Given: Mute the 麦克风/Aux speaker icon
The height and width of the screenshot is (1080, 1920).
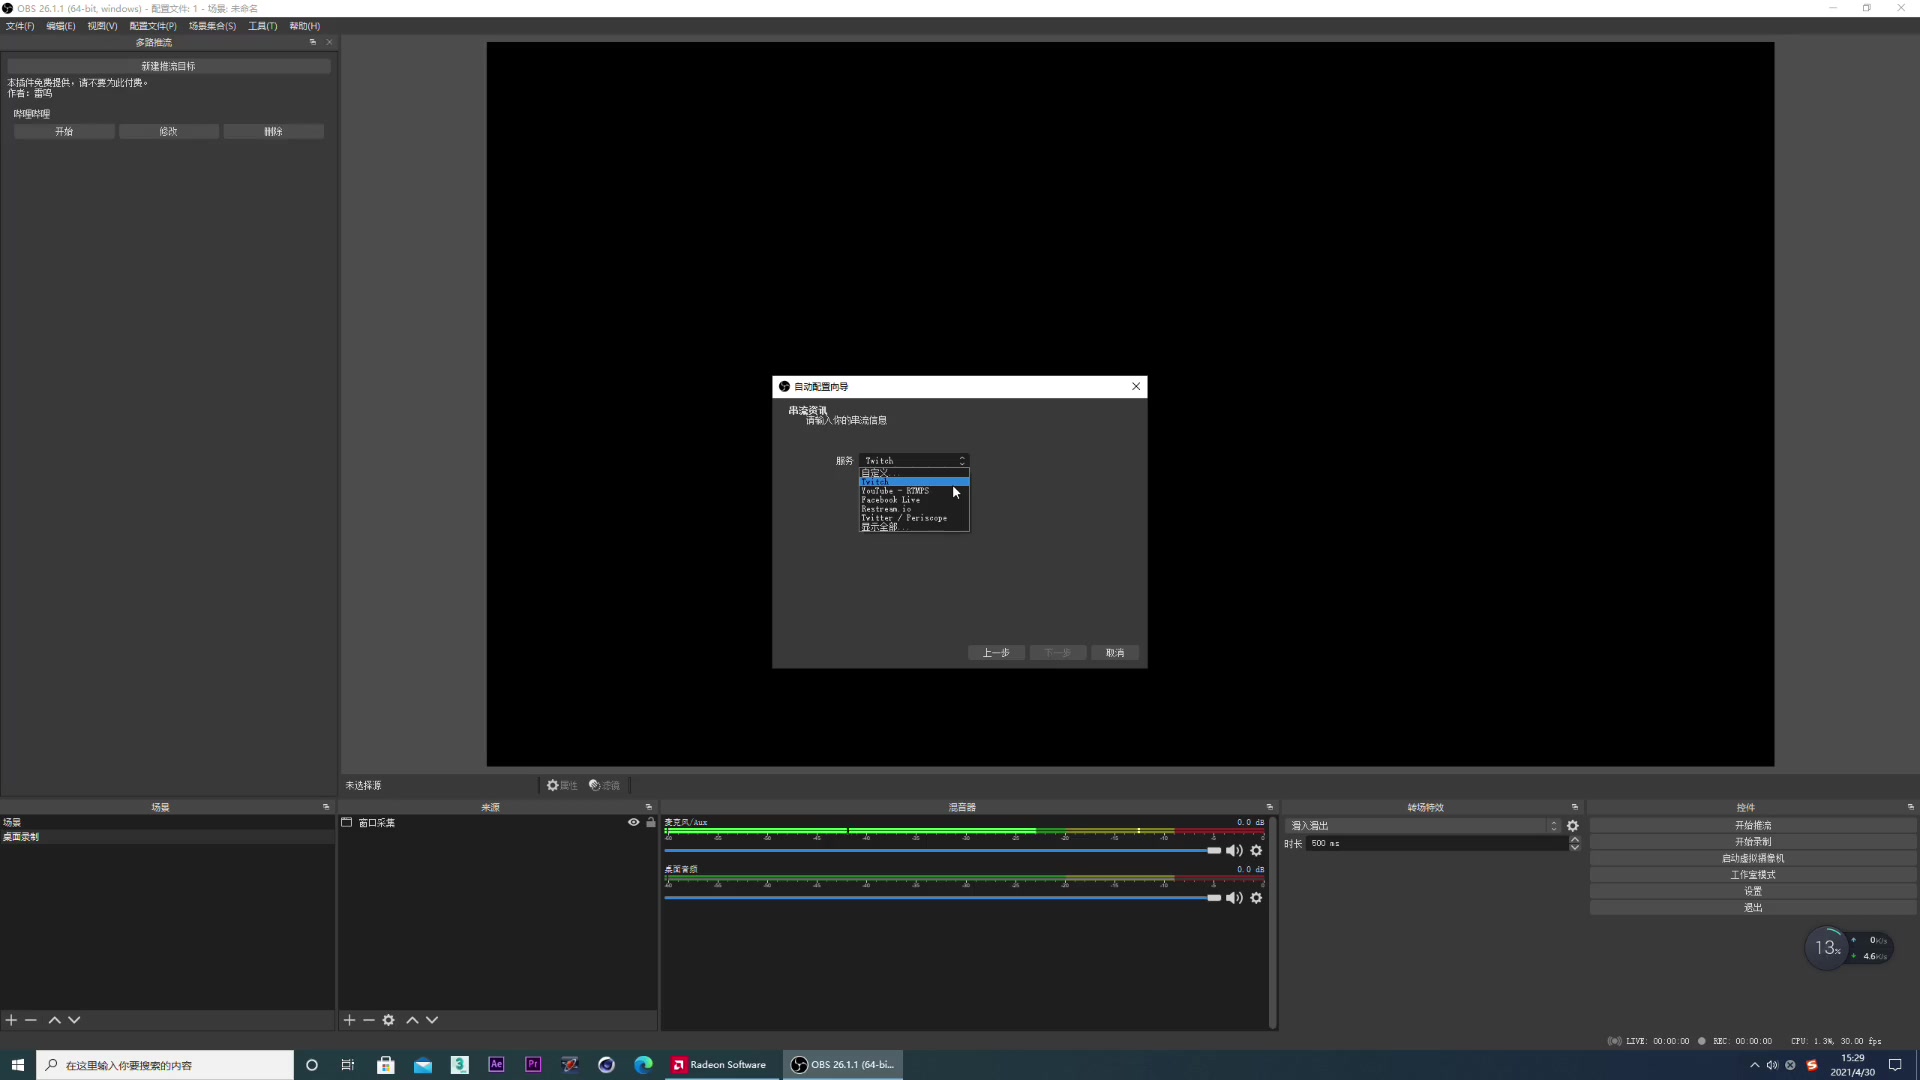Looking at the screenshot, I should coord(1234,851).
